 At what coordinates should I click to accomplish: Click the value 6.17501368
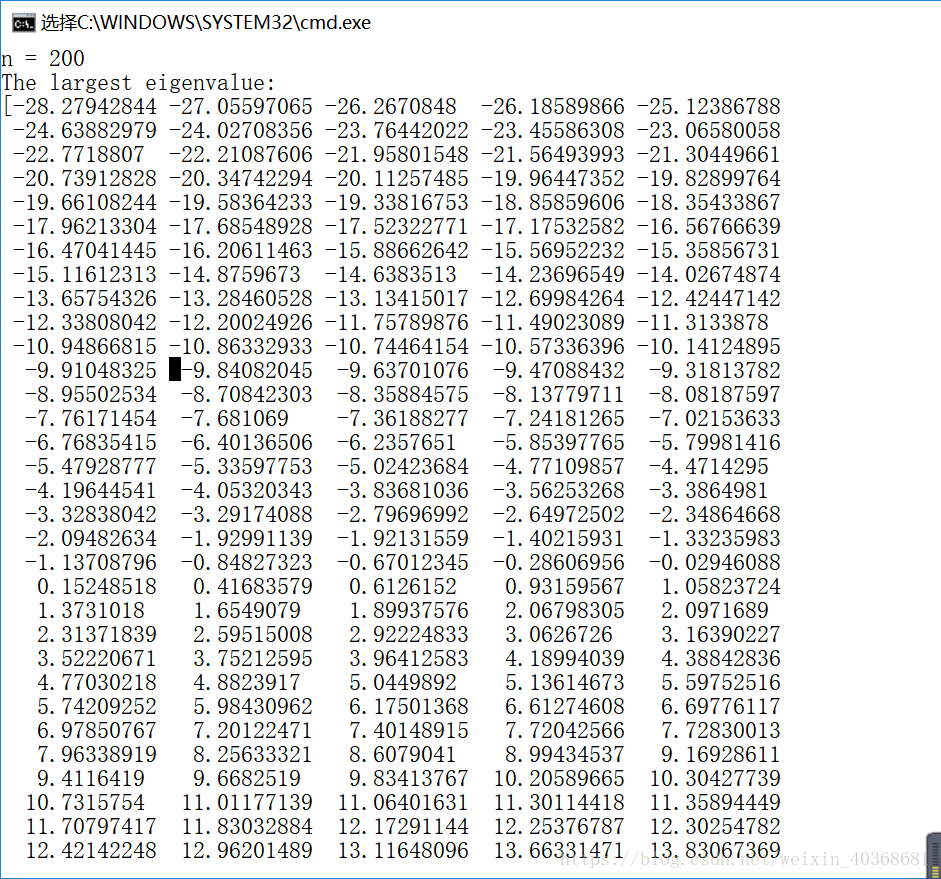409,707
